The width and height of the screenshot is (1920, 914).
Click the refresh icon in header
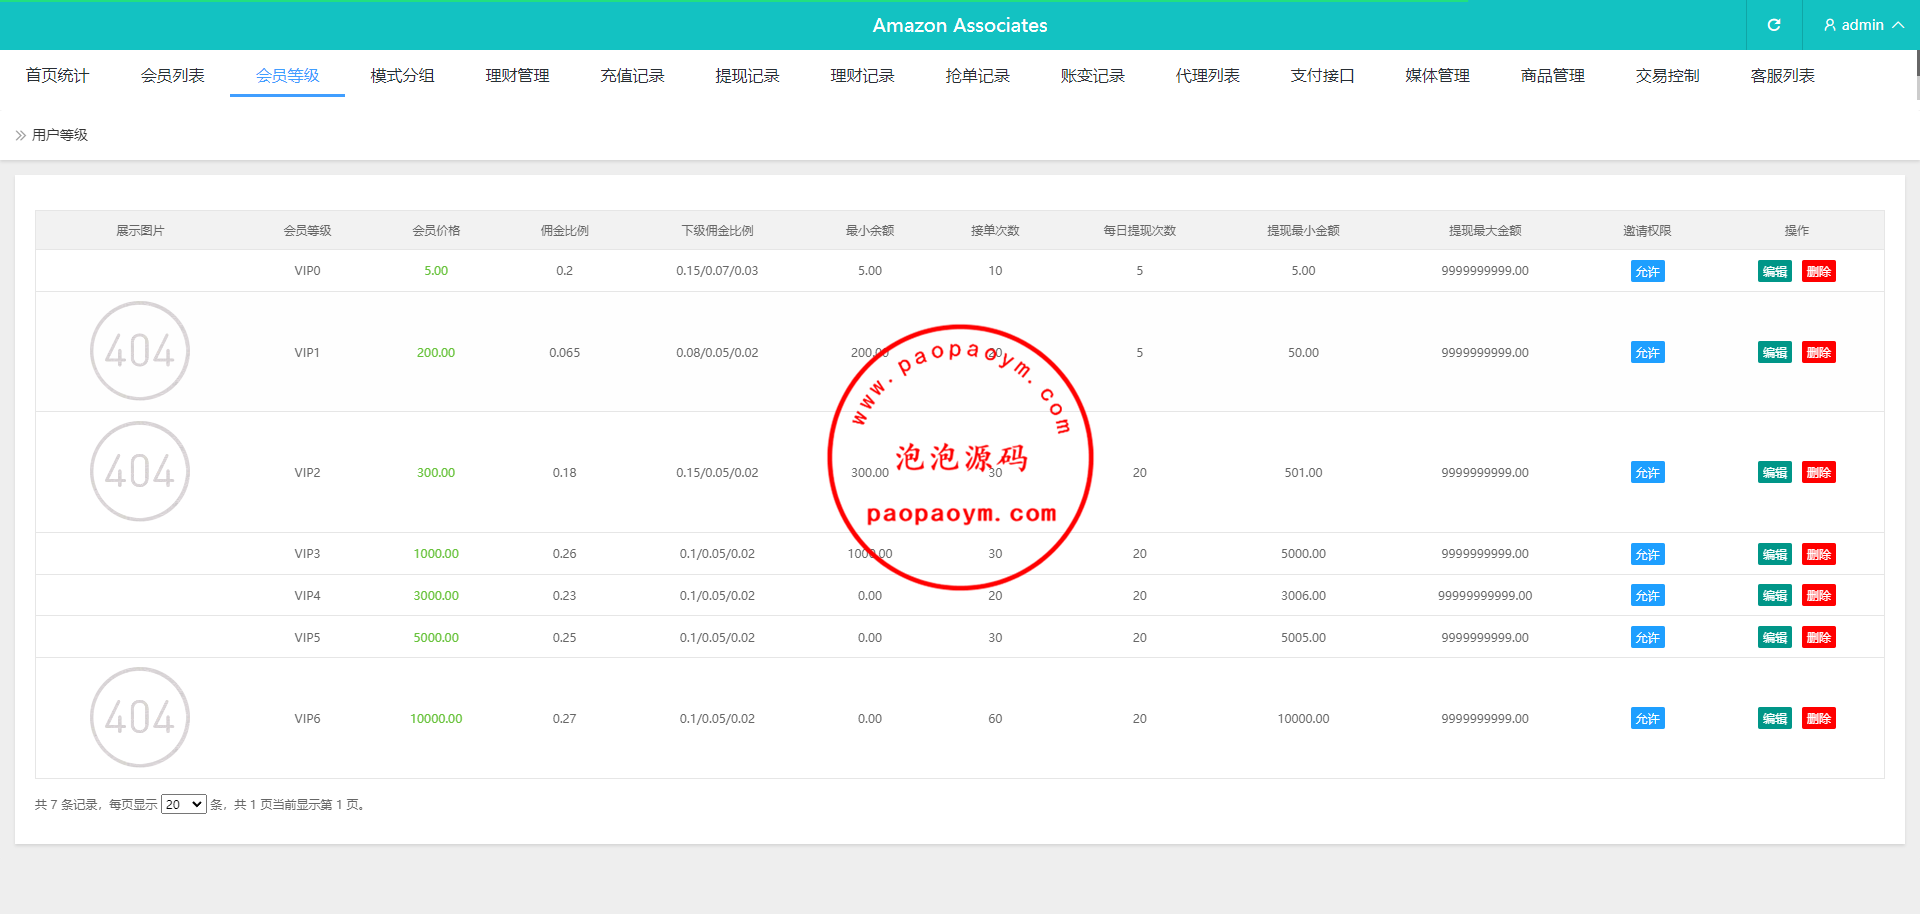(x=1773, y=25)
